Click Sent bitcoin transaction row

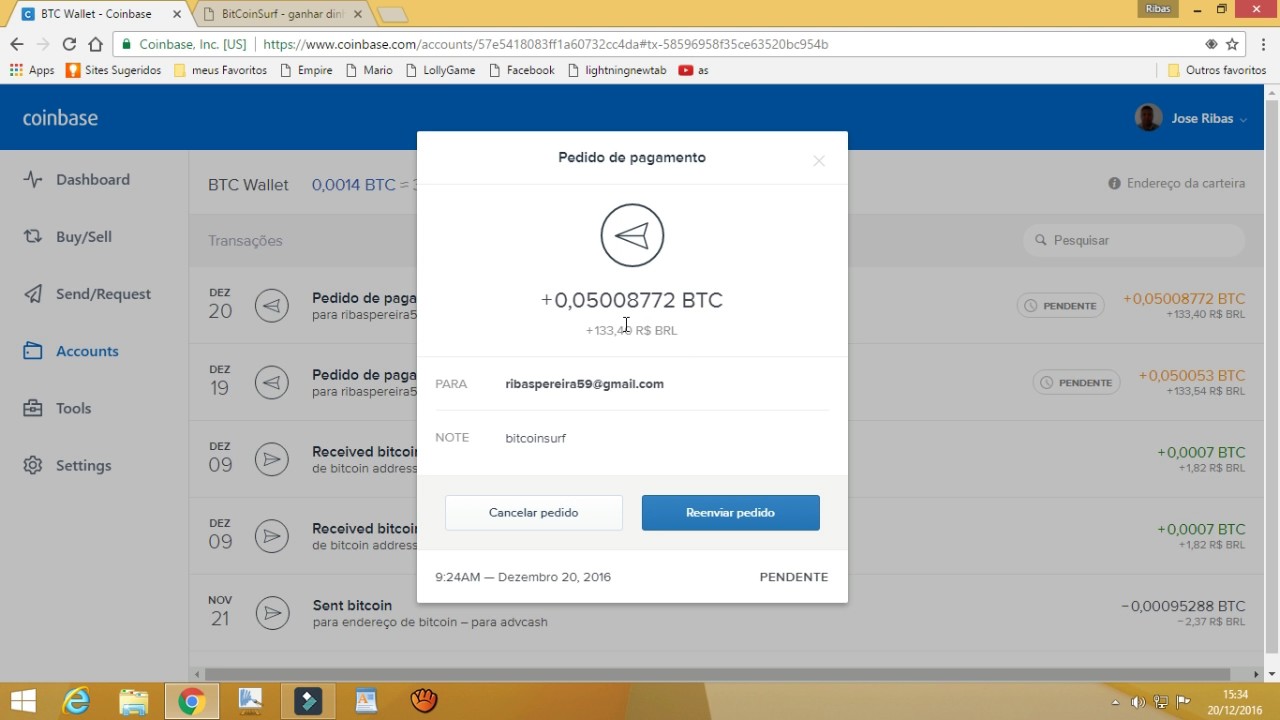click(x=726, y=612)
